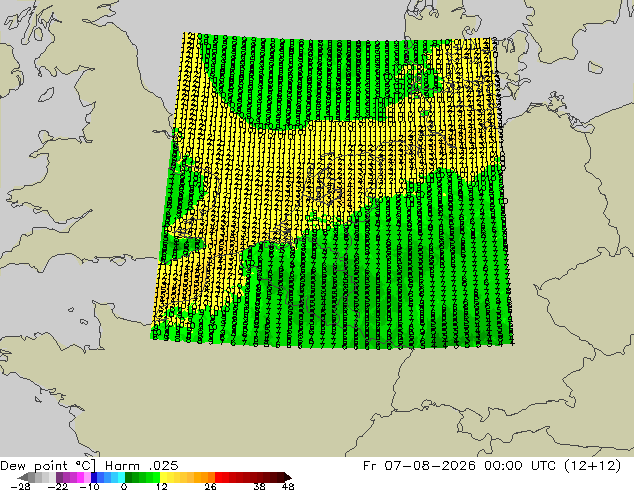The width and height of the screenshot is (634, 490).
Task: Click the legend label '-10'
Action: pos(89,486)
